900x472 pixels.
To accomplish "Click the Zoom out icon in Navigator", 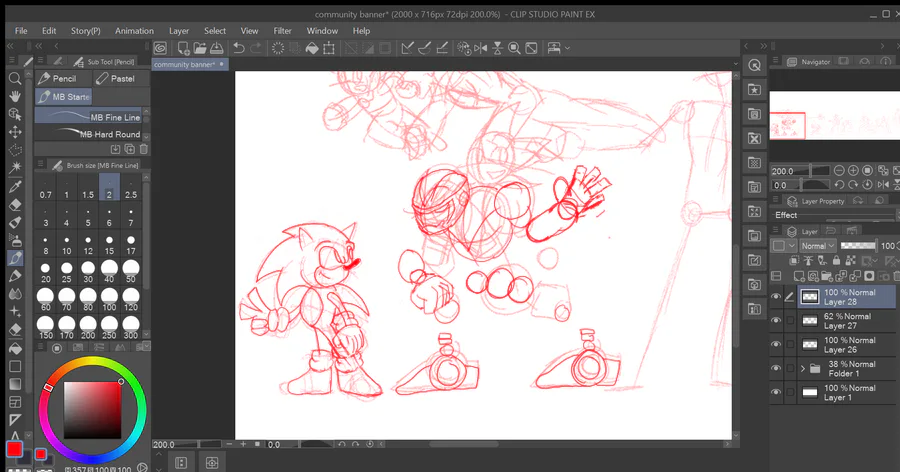I will [x=839, y=171].
